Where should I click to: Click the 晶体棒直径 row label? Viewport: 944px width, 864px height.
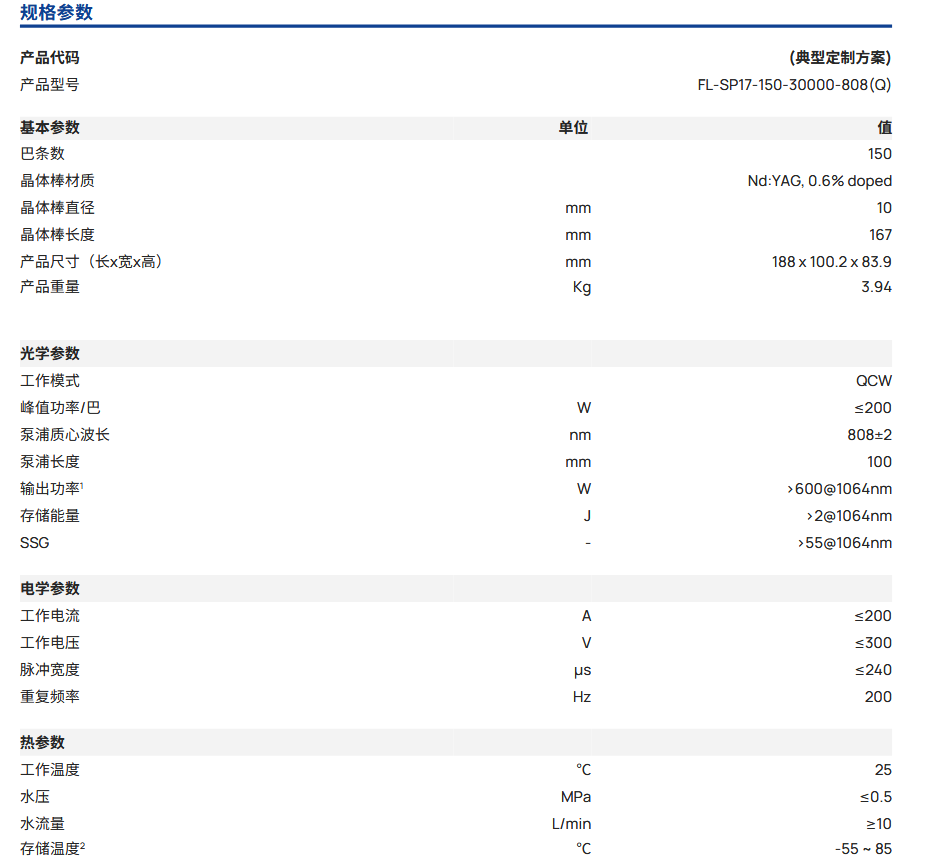click(x=58, y=208)
